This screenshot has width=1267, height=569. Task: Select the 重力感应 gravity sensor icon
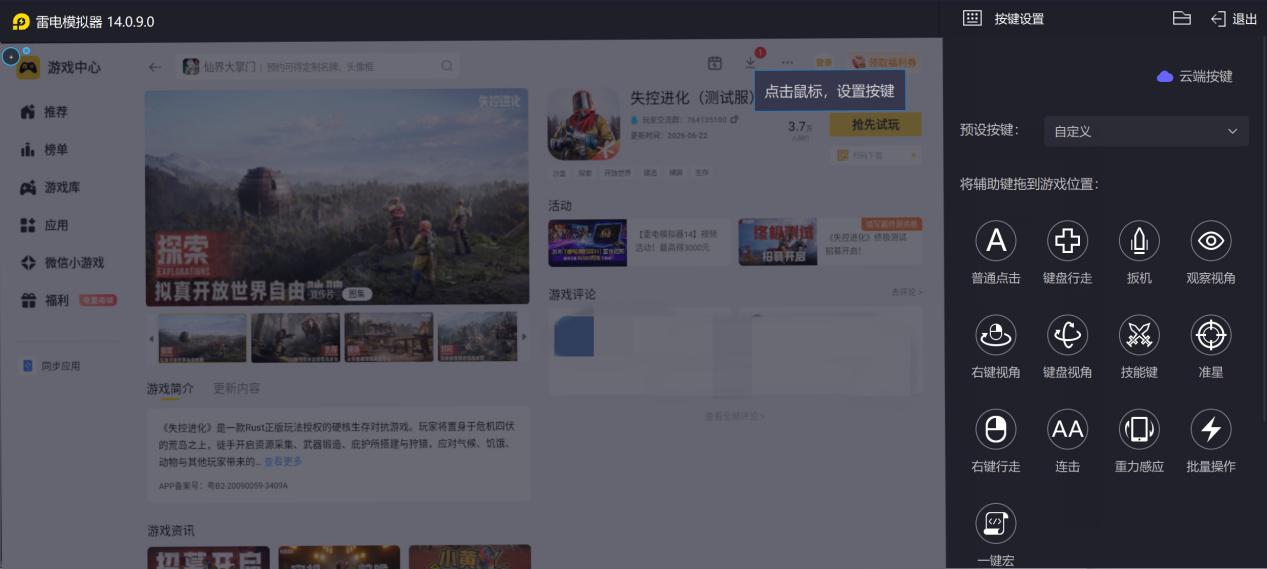point(1139,429)
